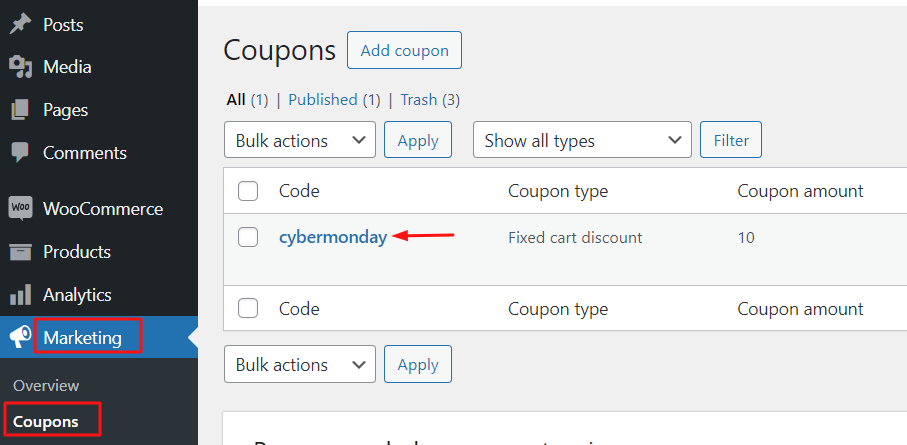The image size is (907, 445).
Task: Toggle select-all checkbox in table header
Action: coord(248,191)
